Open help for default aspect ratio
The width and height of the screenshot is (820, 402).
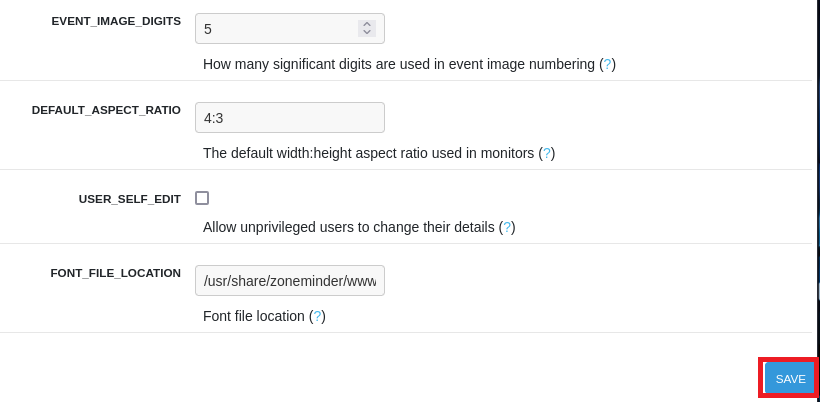click(x=547, y=153)
